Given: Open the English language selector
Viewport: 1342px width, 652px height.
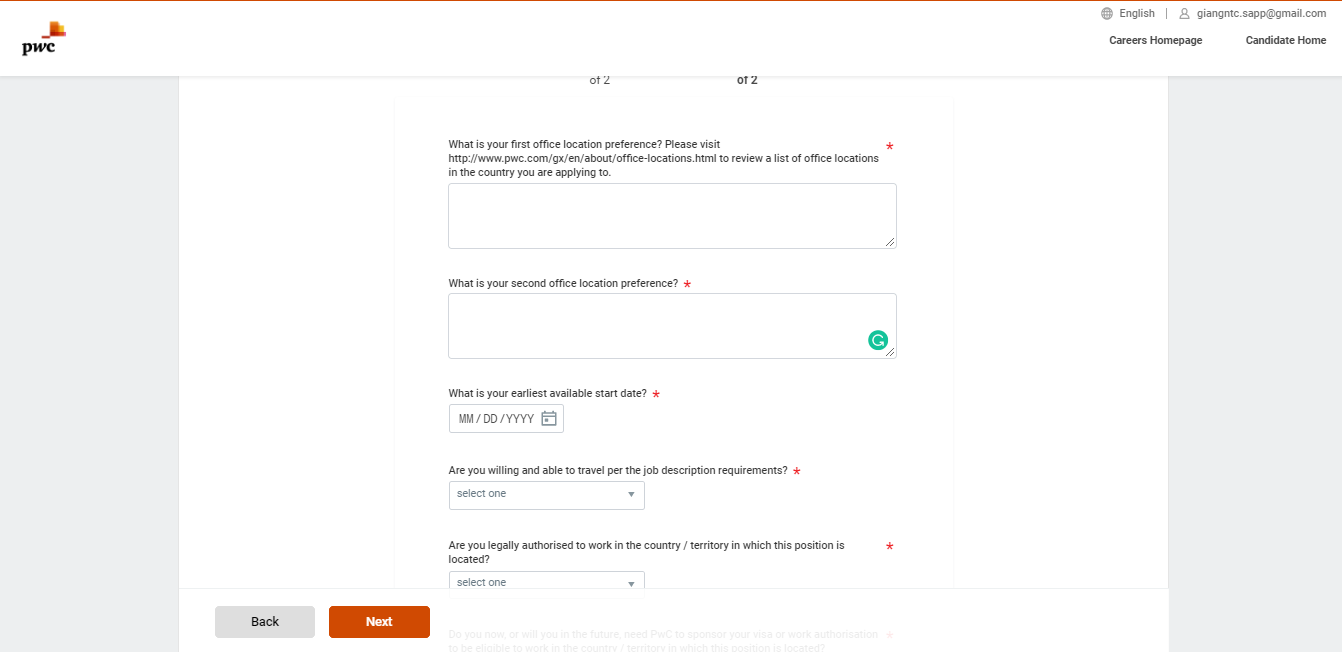Looking at the screenshot, I should pos(1136,14).
